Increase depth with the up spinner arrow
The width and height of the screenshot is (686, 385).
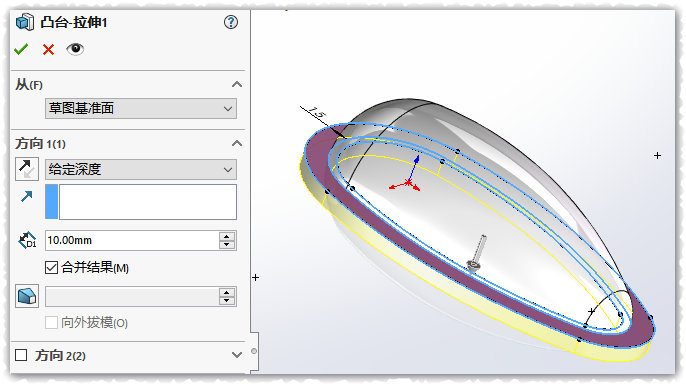[x=227, y=236]
